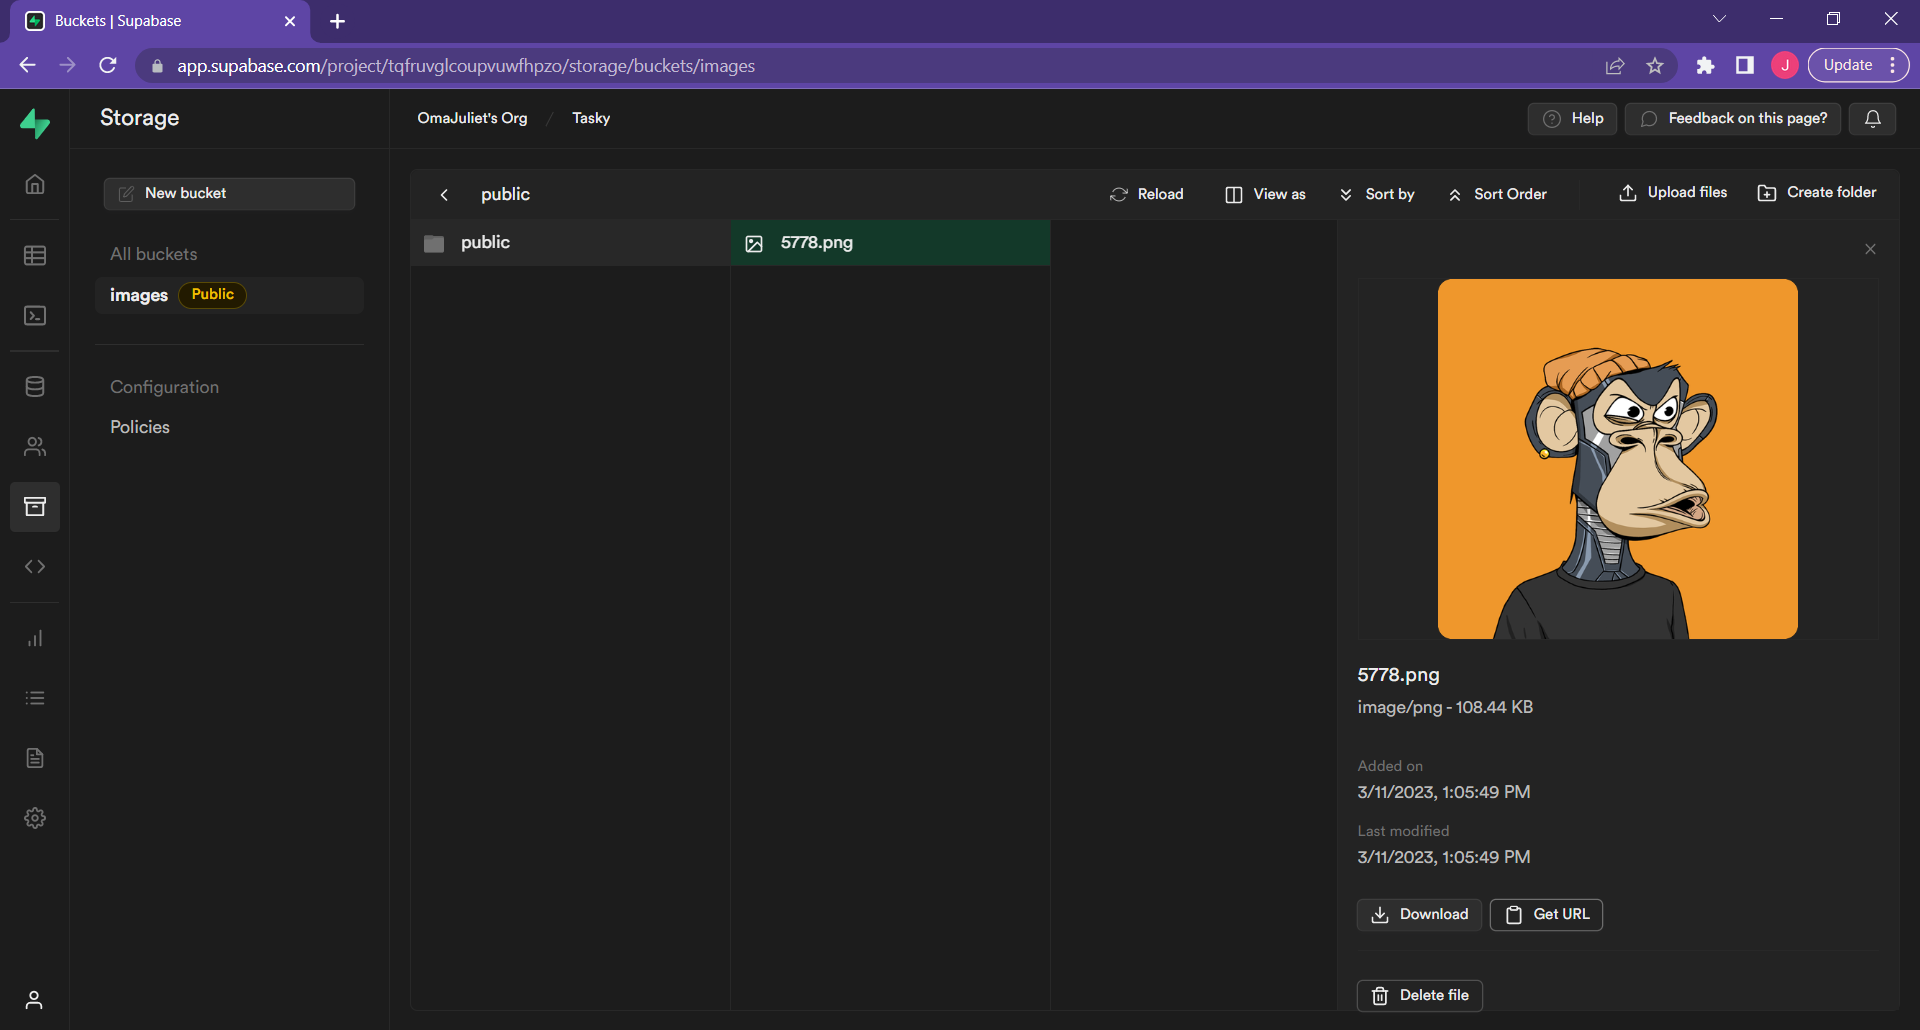Screen dimensions: 1920x1030
Task: Click the Chrome three-dot menu
Action: [x=1893, y=65]
